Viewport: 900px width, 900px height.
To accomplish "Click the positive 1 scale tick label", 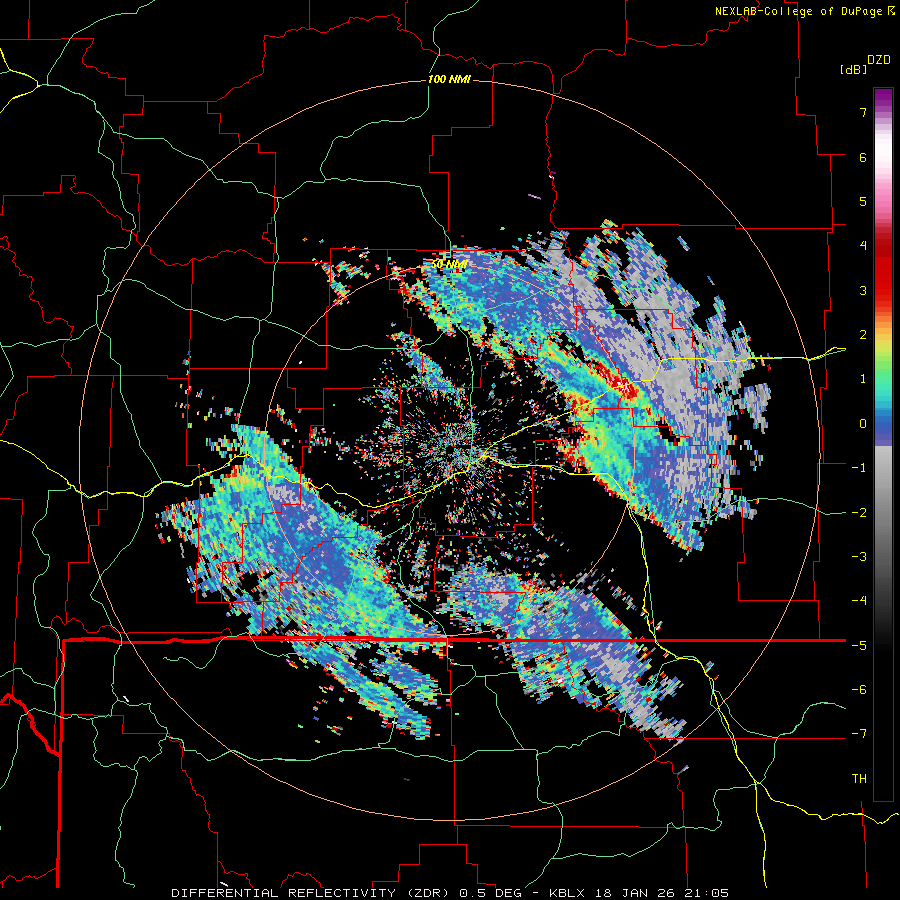I will tap(863, 379).
